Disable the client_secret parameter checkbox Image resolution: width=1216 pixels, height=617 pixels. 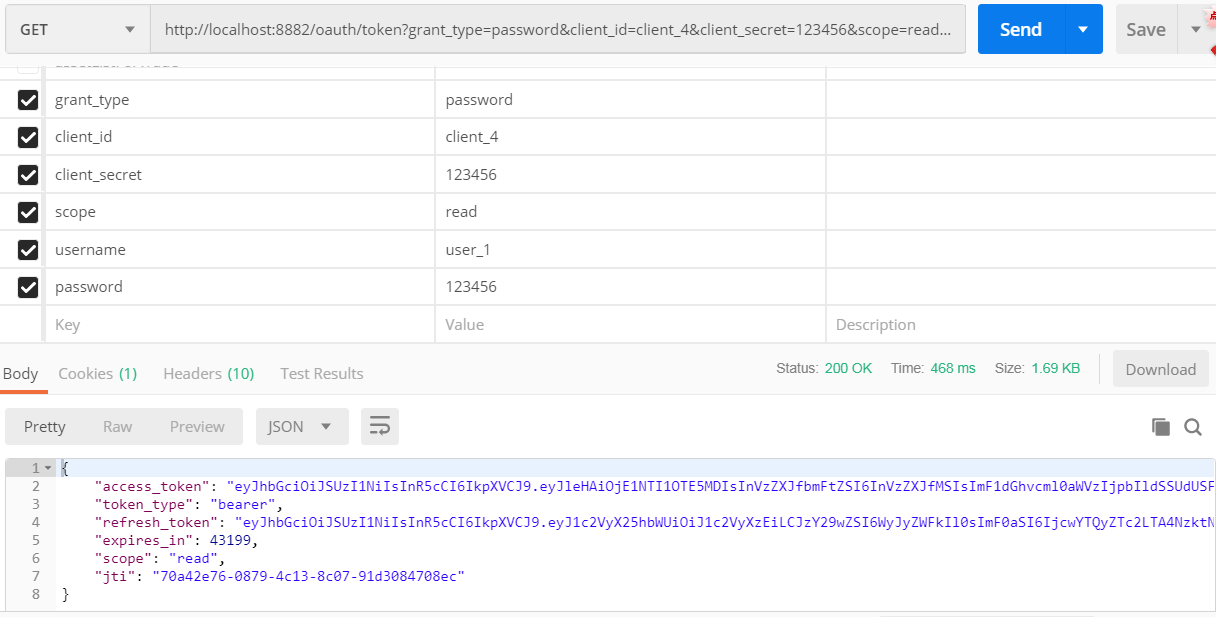28,175
